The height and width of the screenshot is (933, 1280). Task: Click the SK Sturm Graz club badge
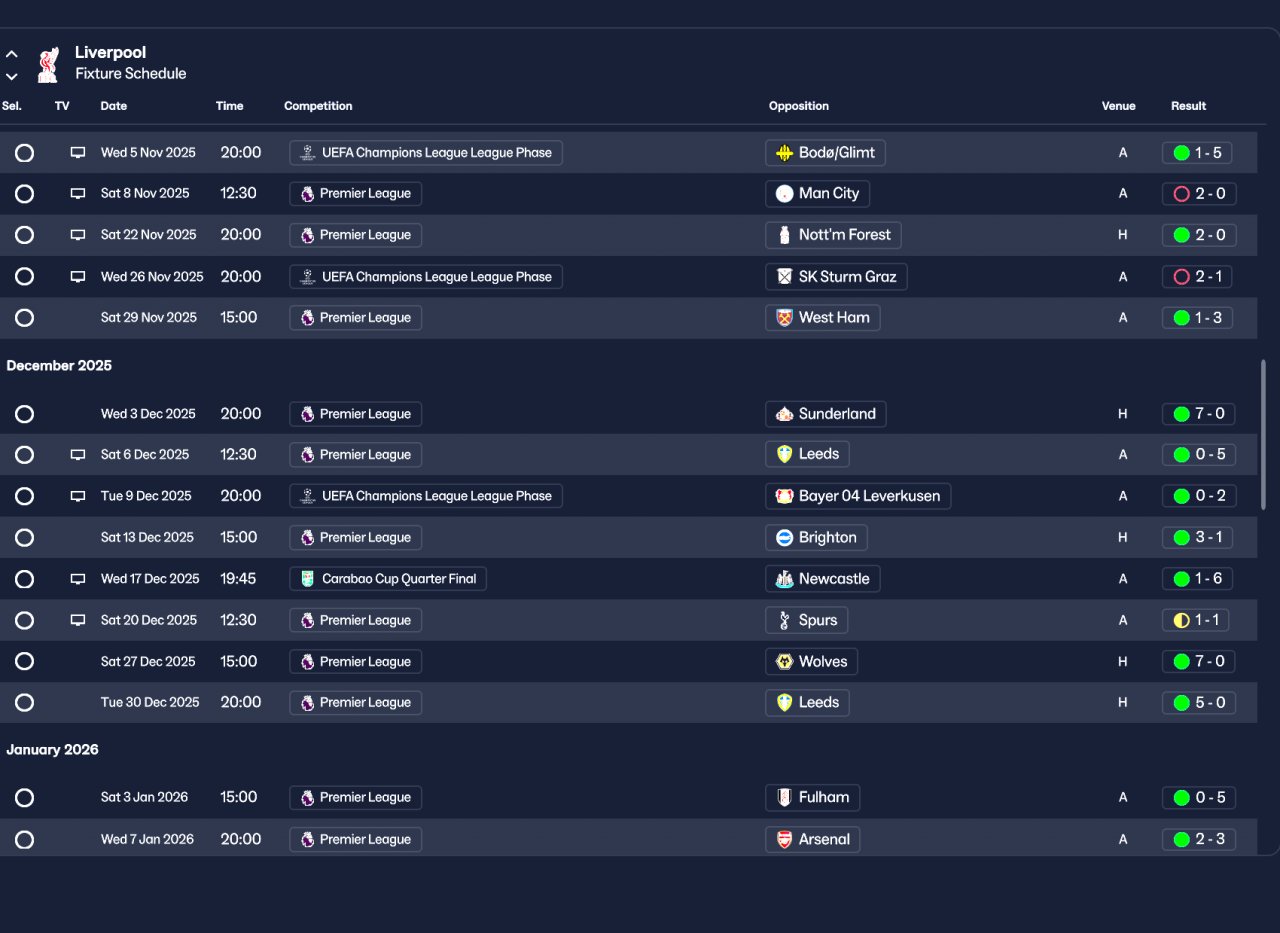tap(785, 277)
